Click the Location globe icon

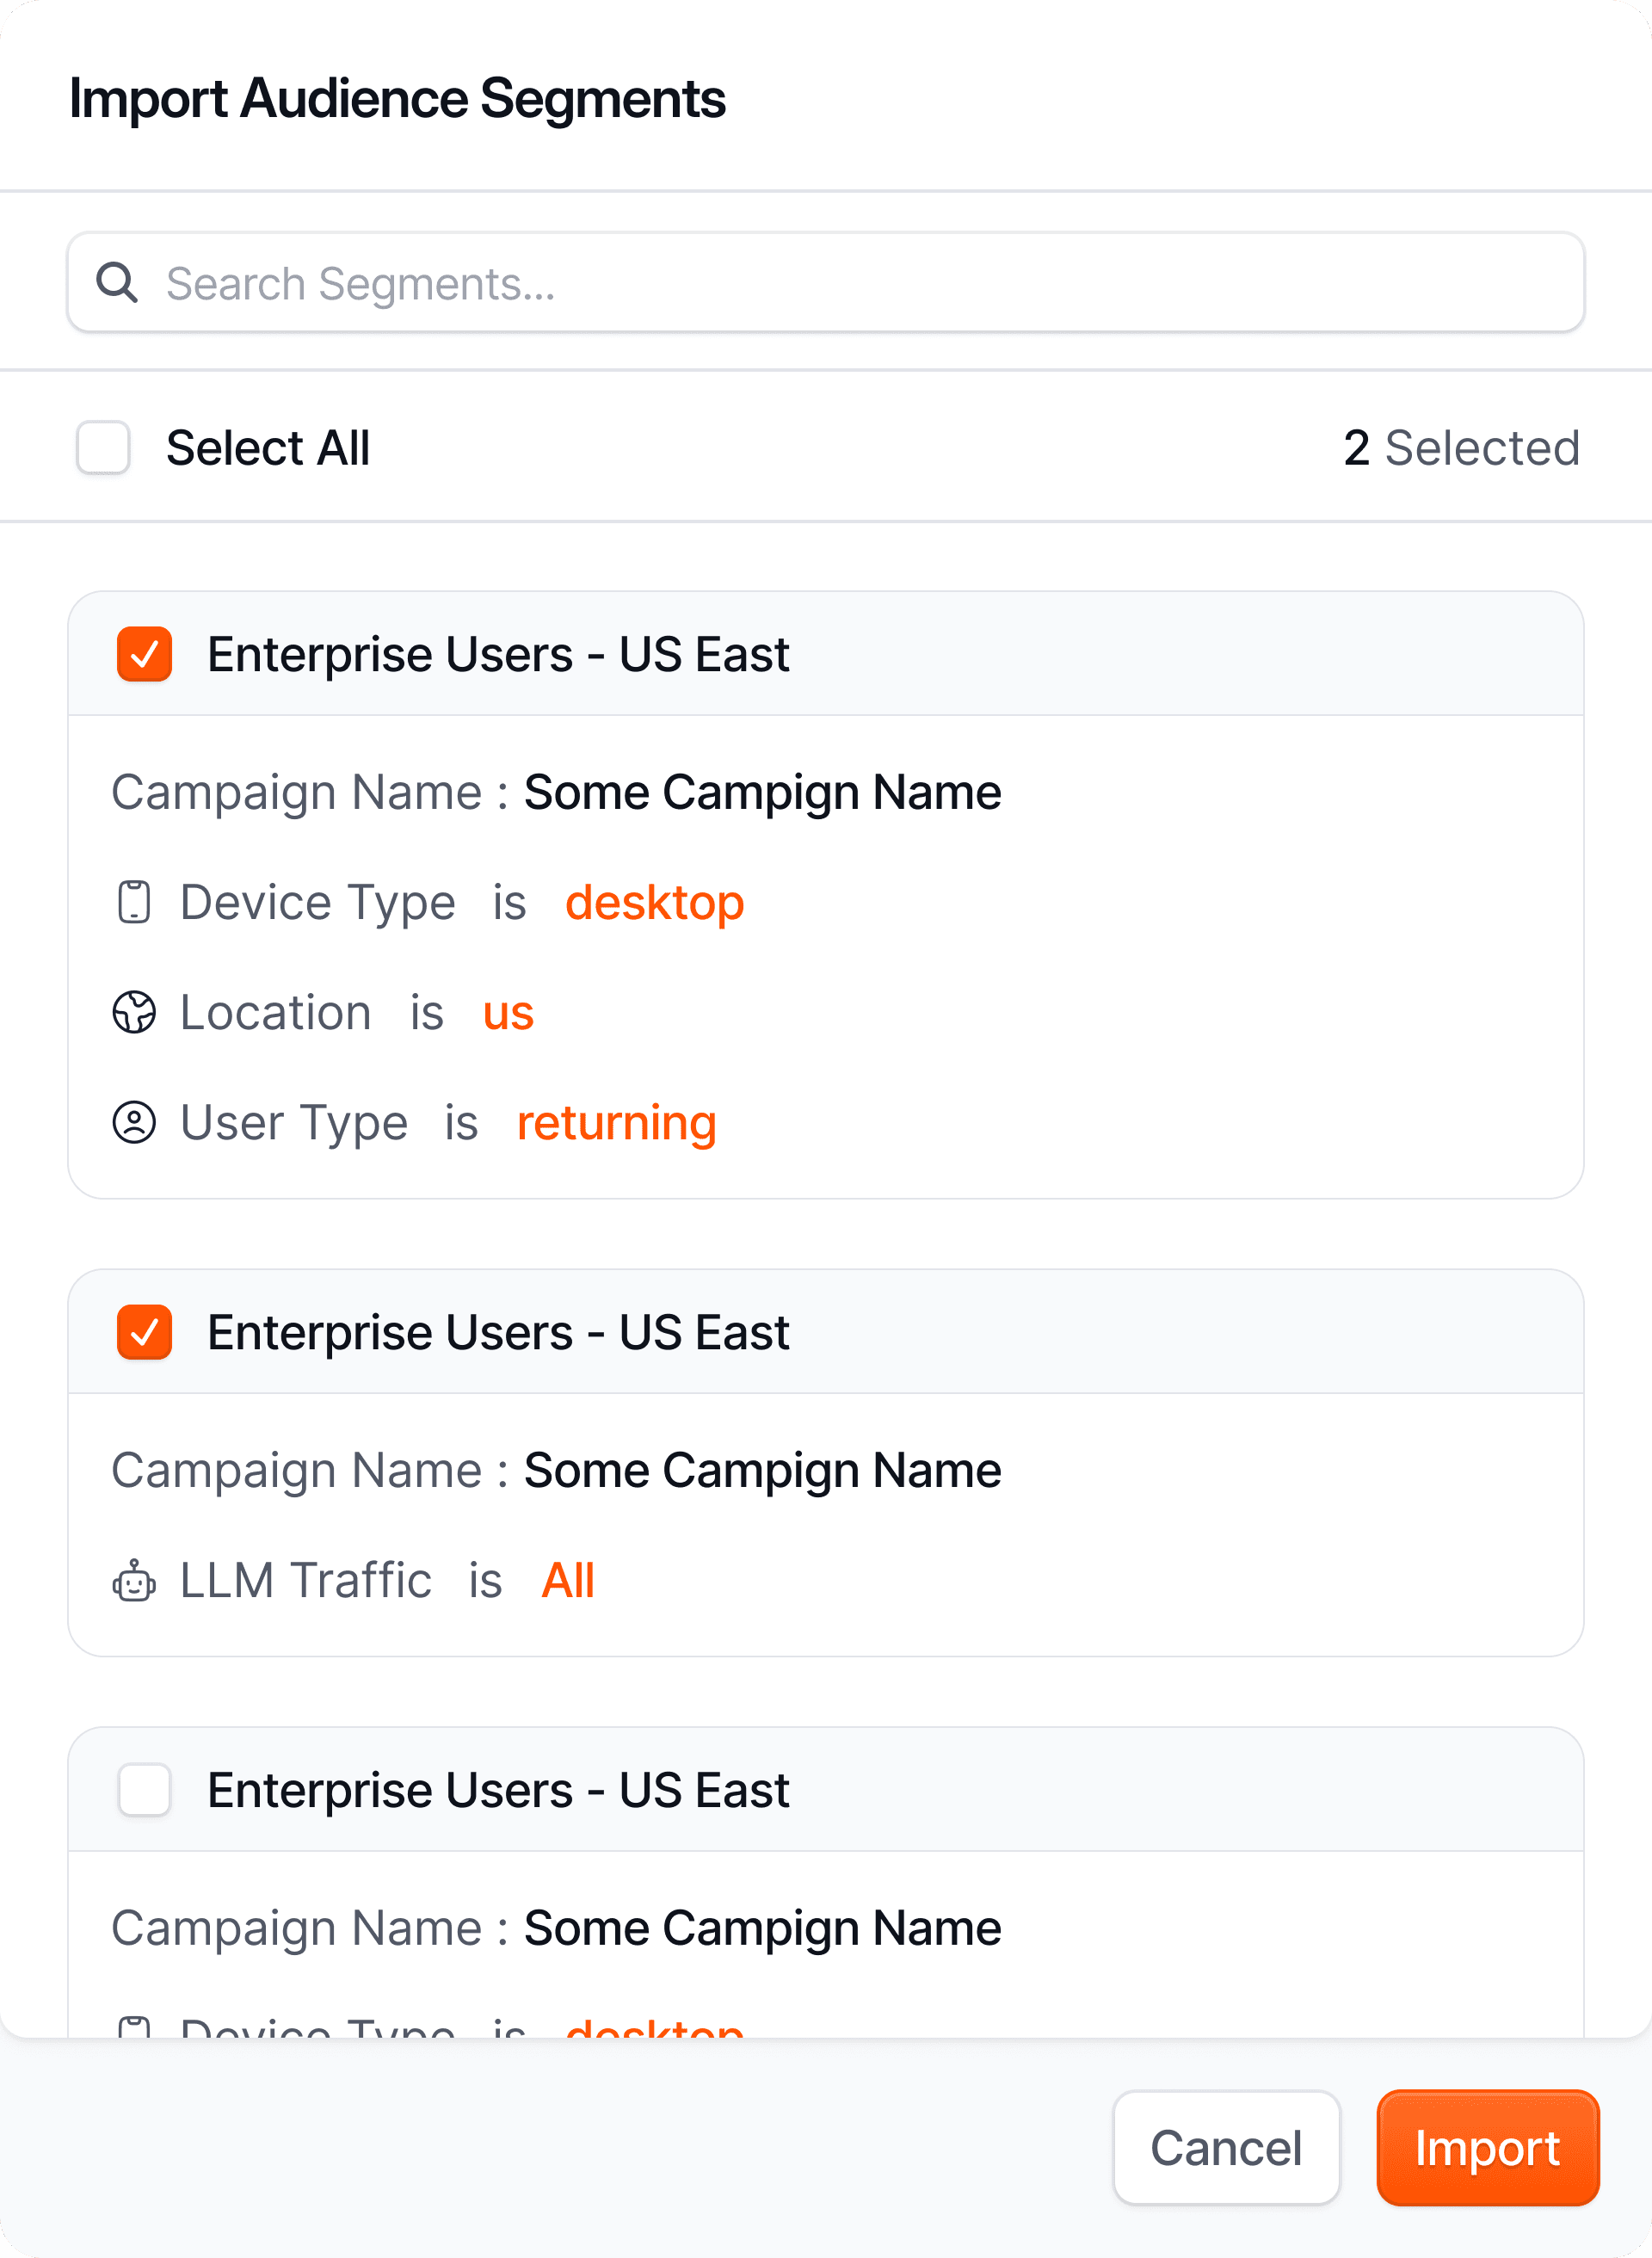[x=134, y=1012]
